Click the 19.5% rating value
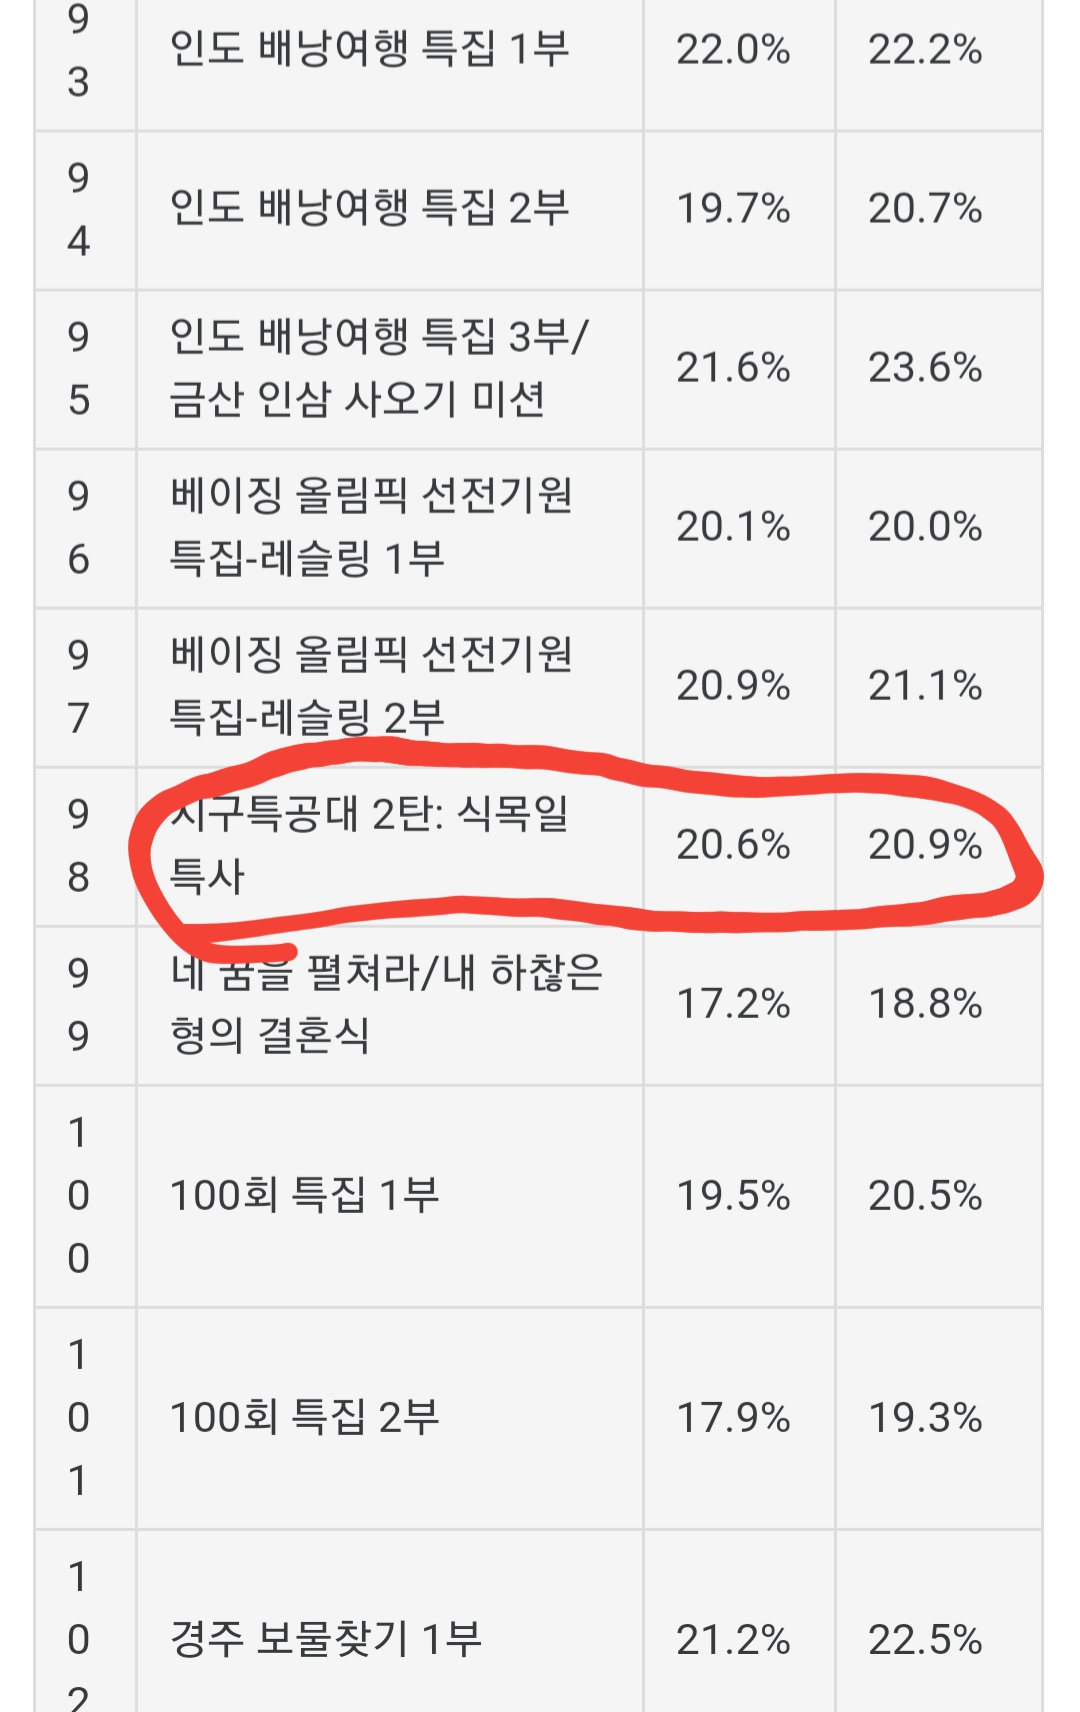1080x1712 pixels. click(733, 1195)
